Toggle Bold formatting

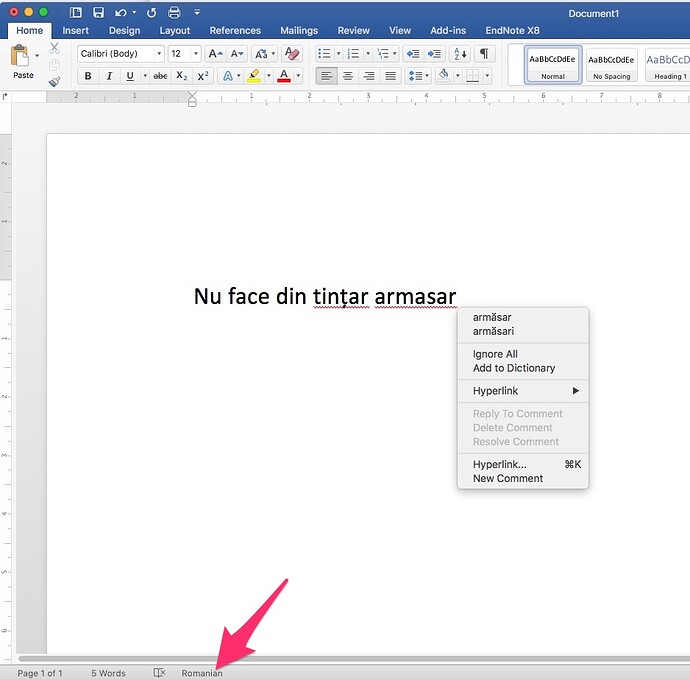pyautogui.click(x=88, y=76)
